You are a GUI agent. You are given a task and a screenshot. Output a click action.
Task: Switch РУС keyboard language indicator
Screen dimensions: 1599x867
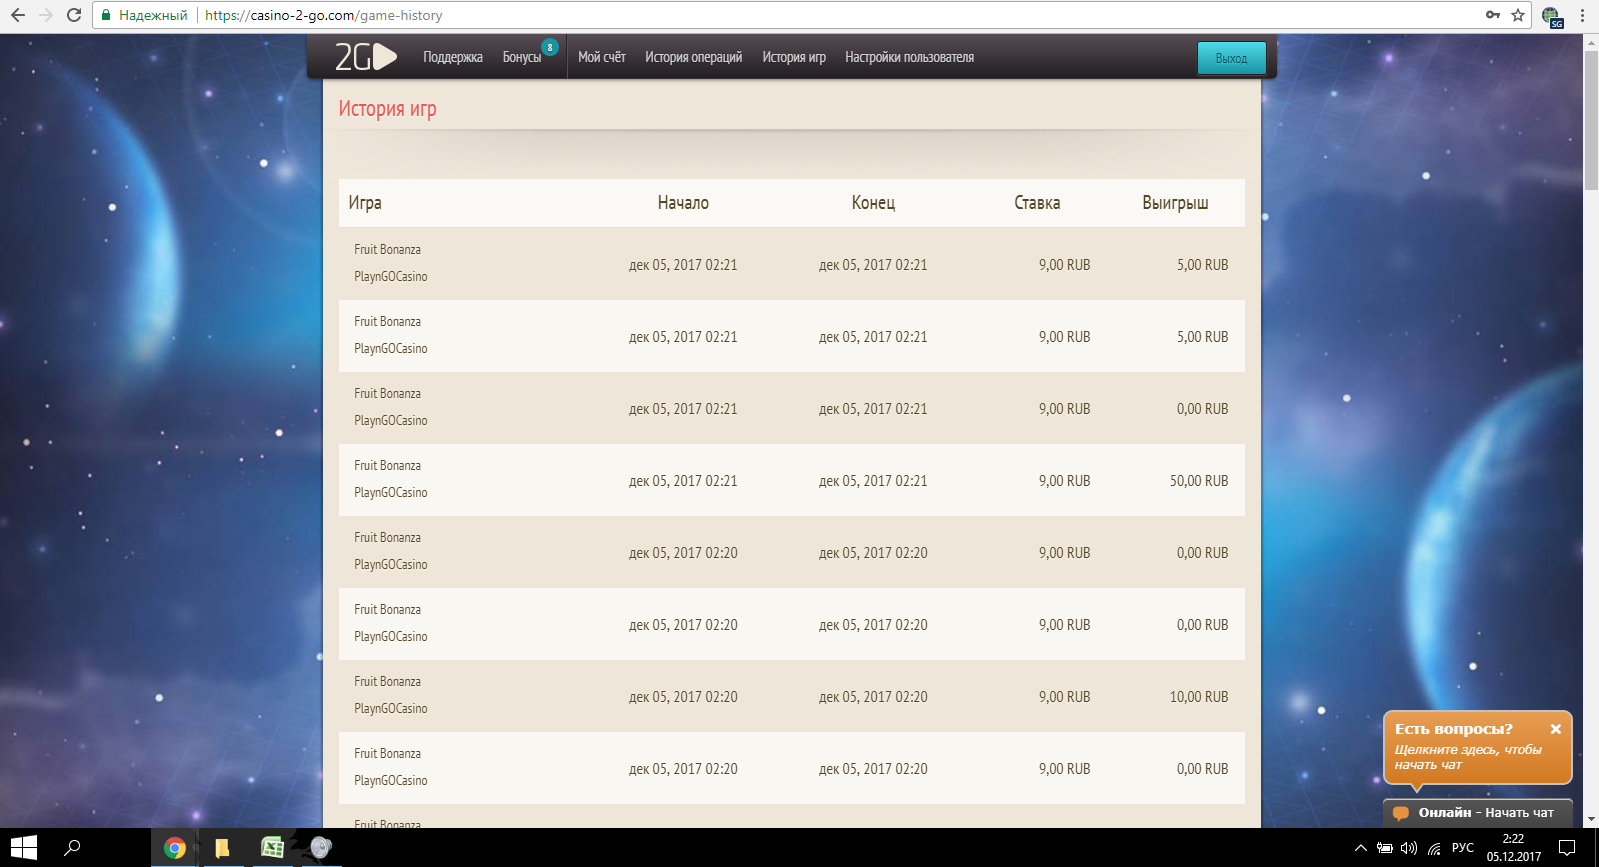tap(1462, 848)
